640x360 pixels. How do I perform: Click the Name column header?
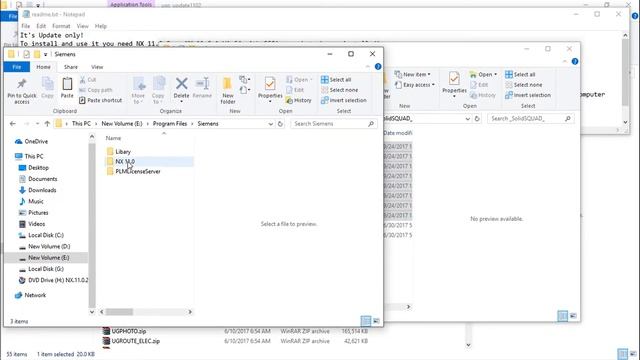113,138
